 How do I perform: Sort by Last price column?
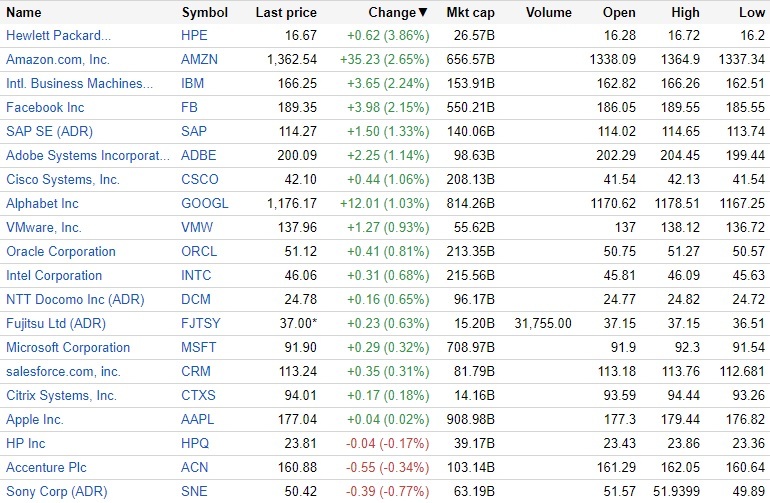click(x=286, y=13)
